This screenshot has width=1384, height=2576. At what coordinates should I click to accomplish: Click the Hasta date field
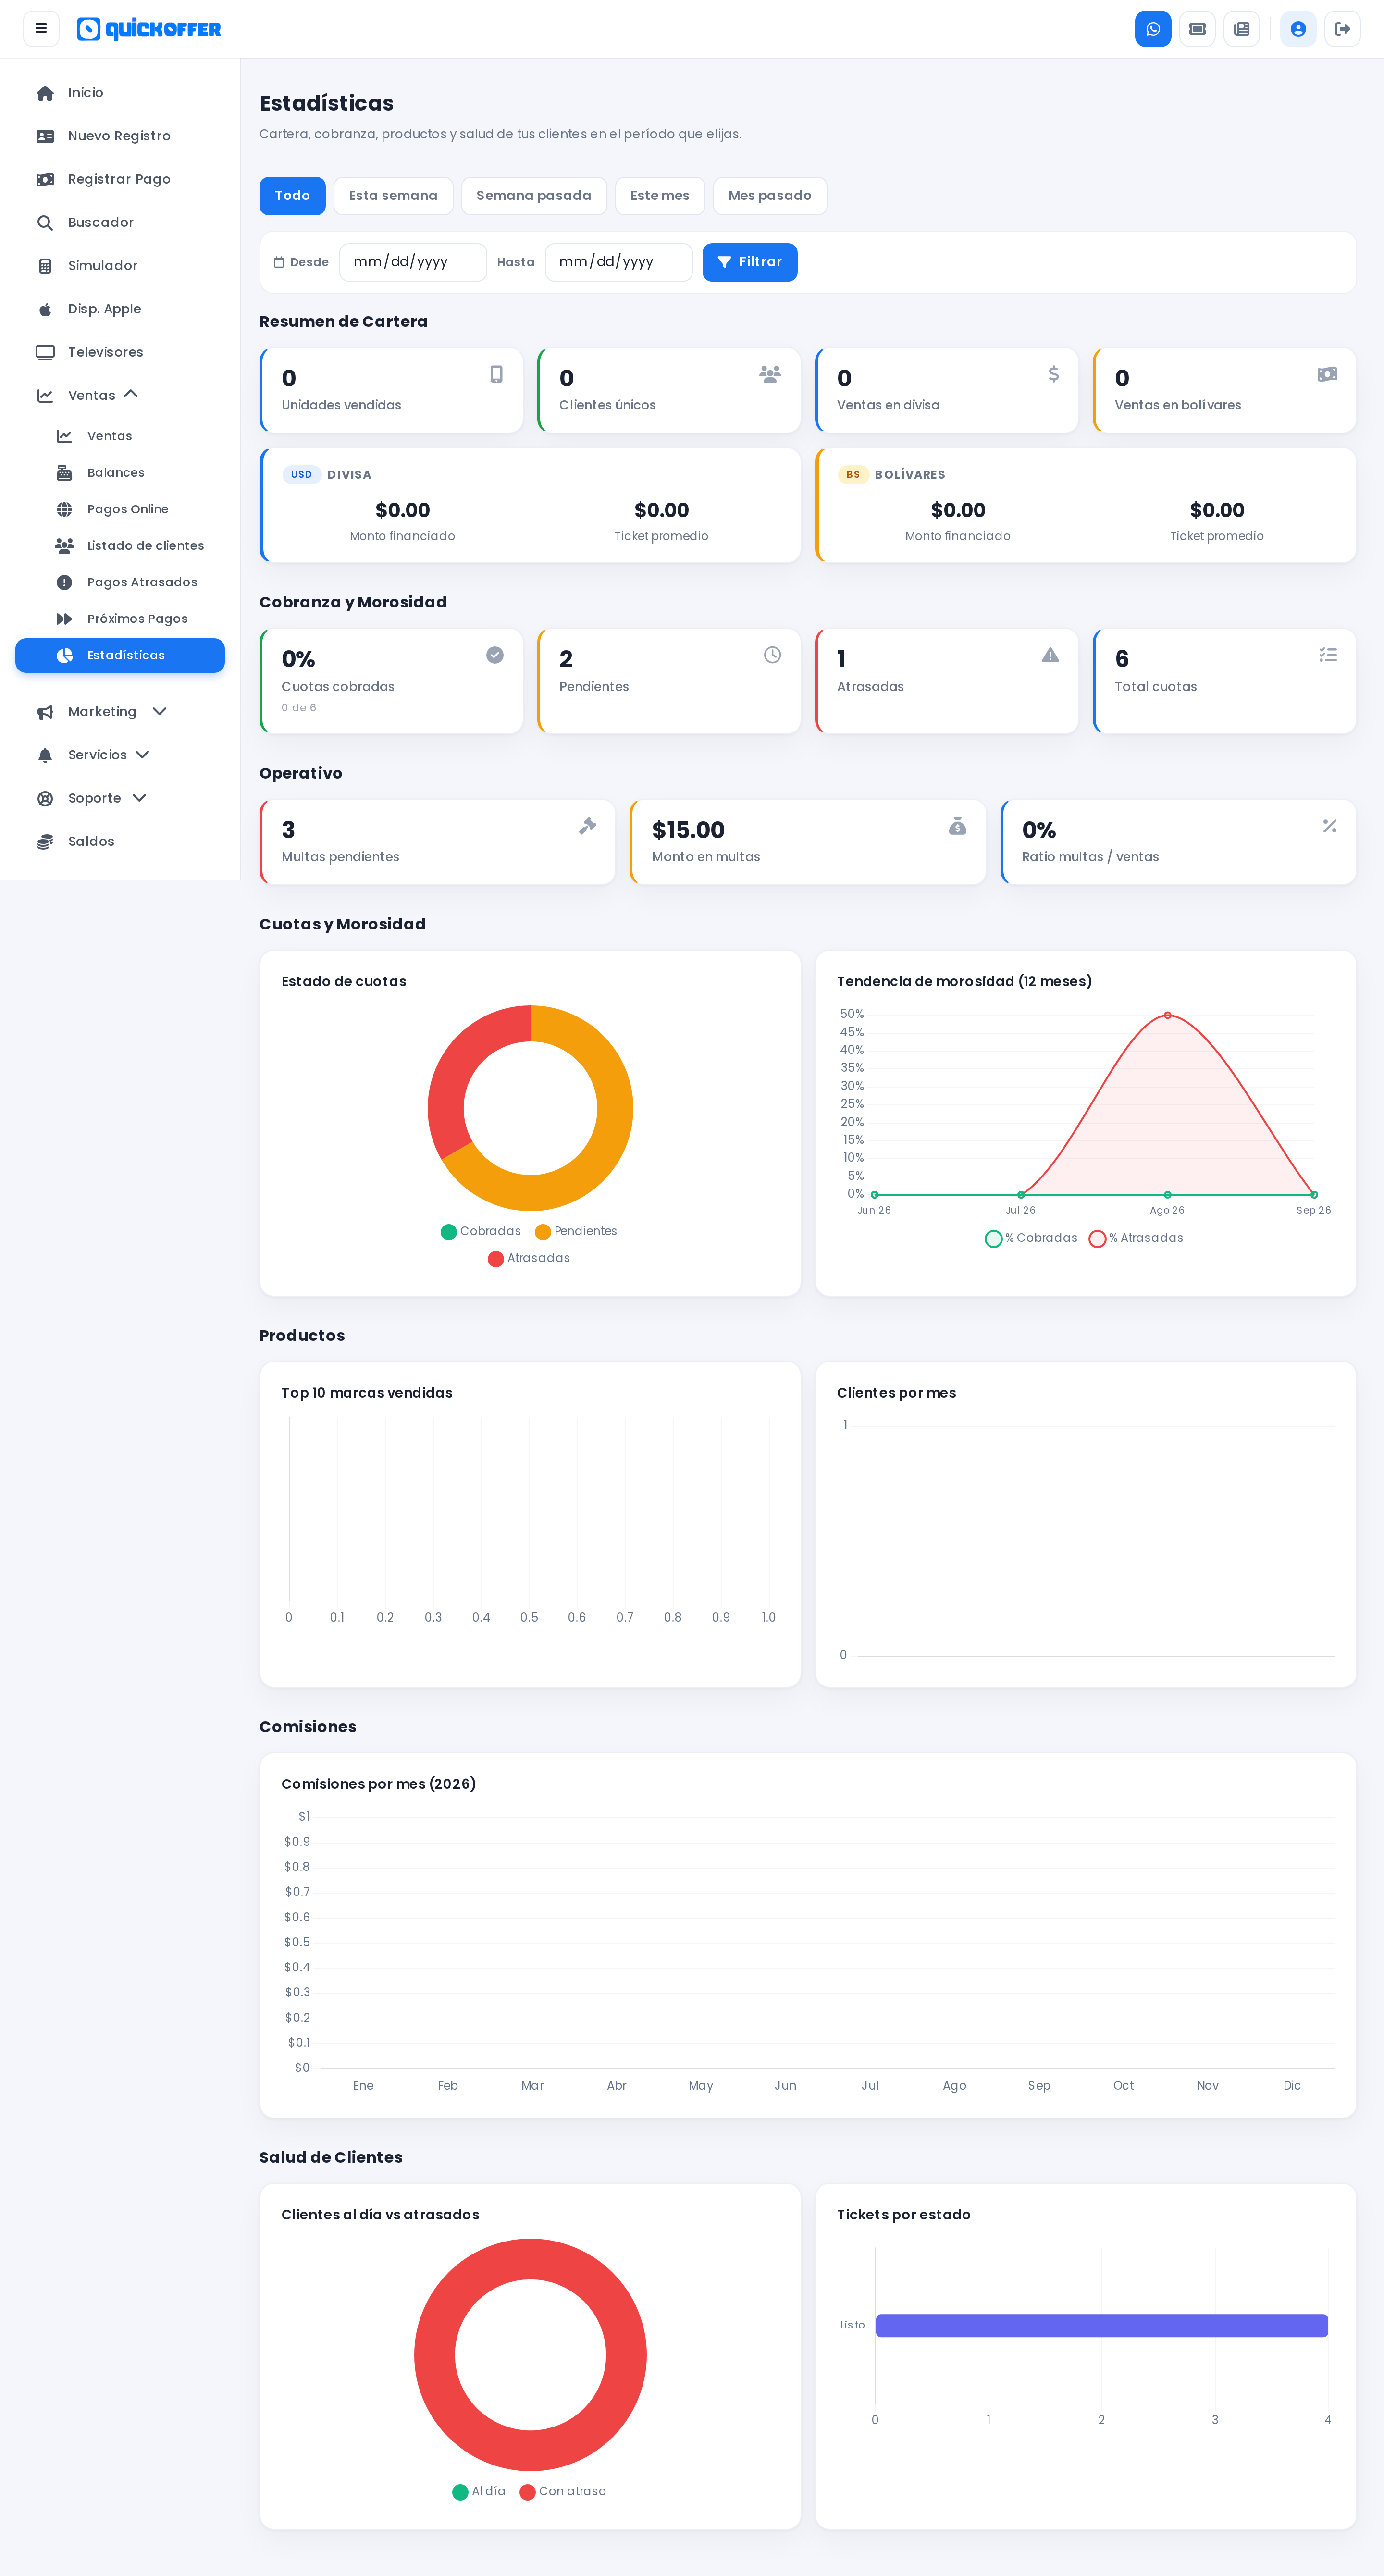tap(619, 262)
